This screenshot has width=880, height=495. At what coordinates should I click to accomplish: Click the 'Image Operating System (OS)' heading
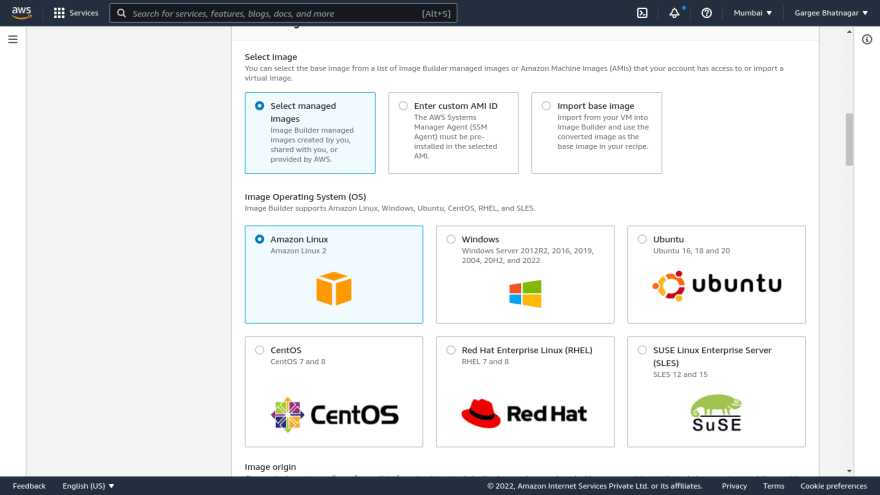point(305,197)
